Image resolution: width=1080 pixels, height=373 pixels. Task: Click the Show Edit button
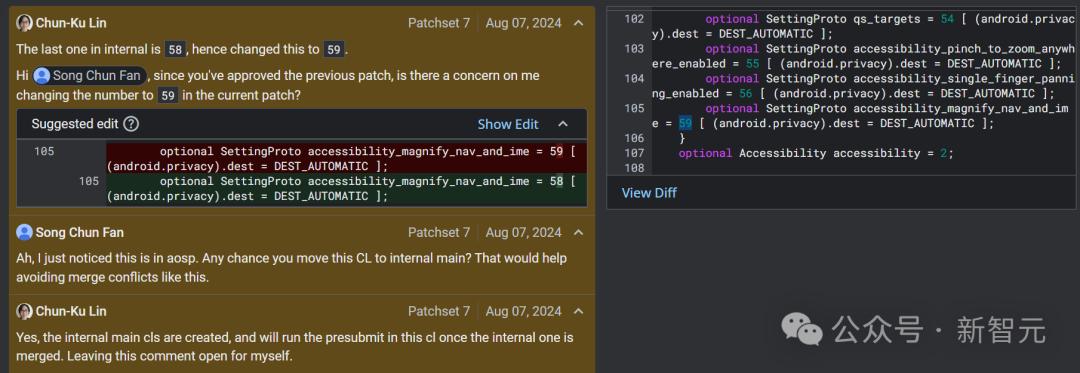[x=508, y=124]
